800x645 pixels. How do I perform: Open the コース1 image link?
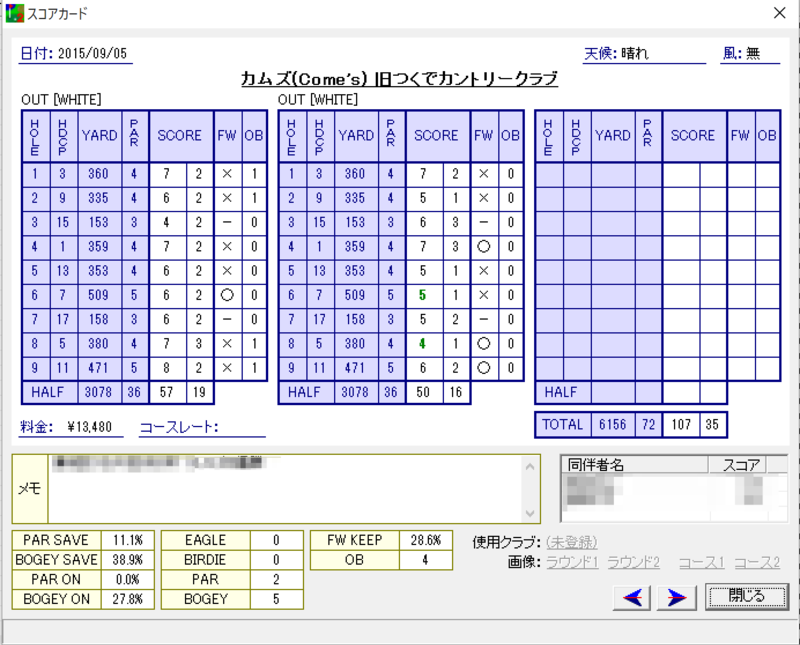702,562
